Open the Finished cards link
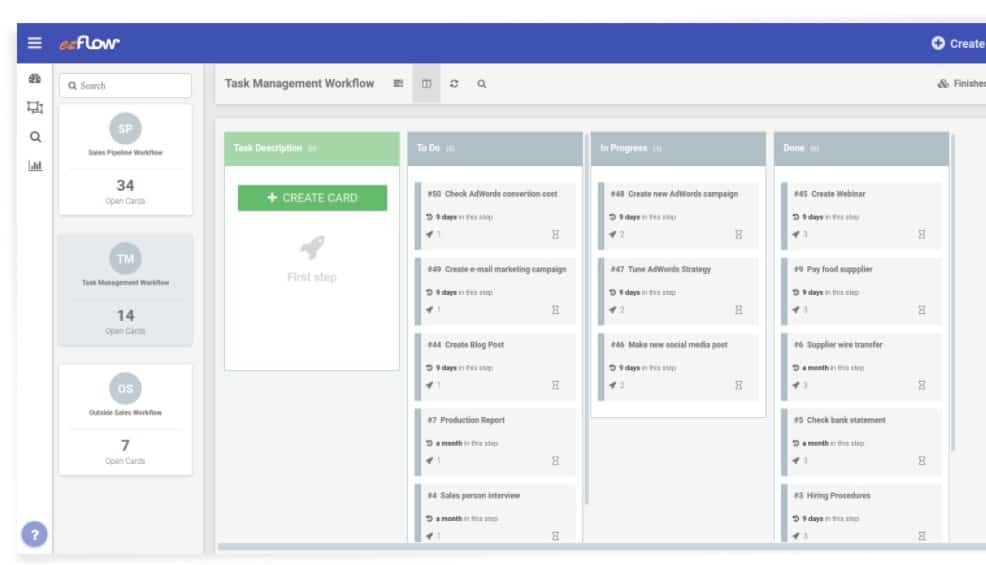 pyautogui.click(x=961, y=84)
